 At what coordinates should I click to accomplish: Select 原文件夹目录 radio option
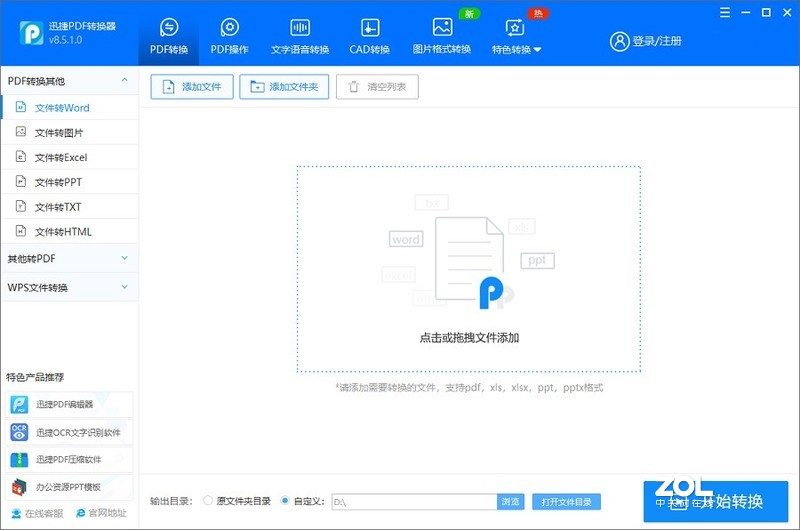208,500
